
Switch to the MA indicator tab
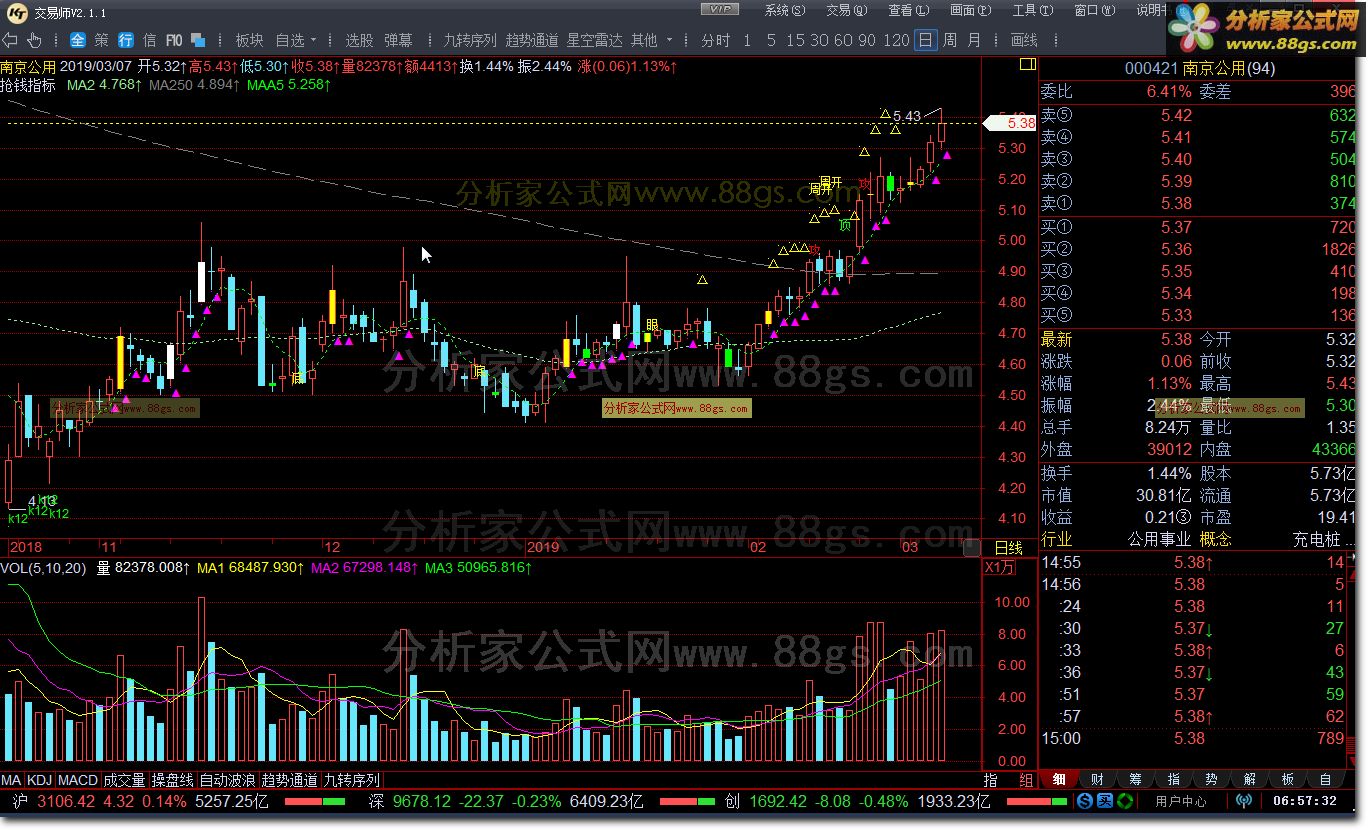coord(11,780)
